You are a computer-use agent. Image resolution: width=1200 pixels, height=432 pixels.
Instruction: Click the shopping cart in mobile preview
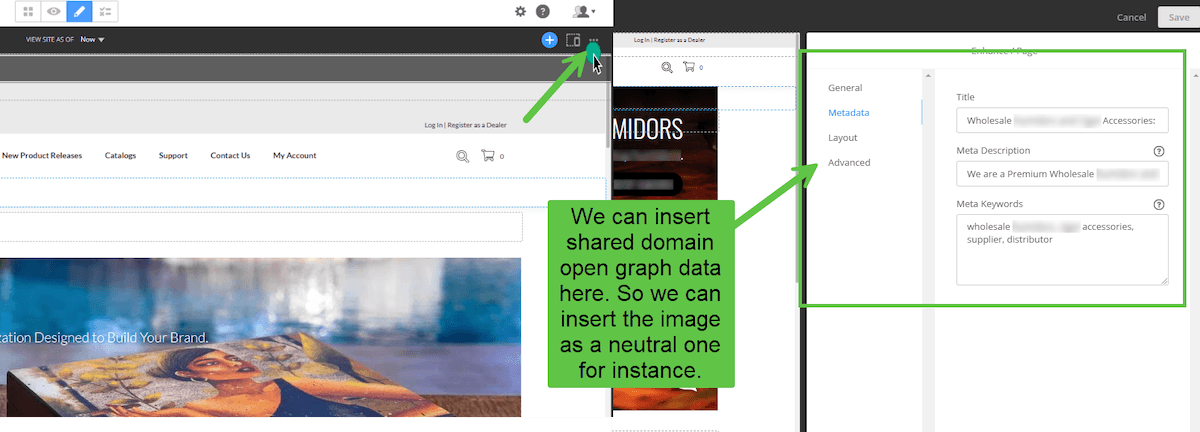pyautogui.click(x=688, y=67)
